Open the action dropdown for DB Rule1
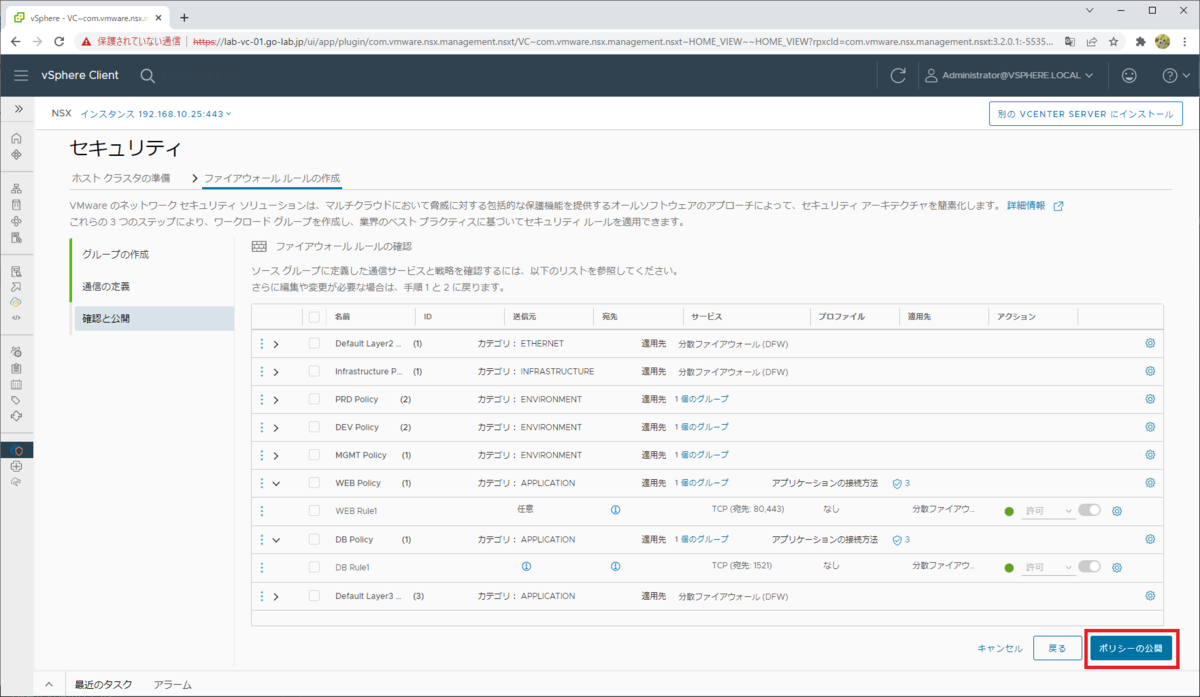 coord(1048,567)
